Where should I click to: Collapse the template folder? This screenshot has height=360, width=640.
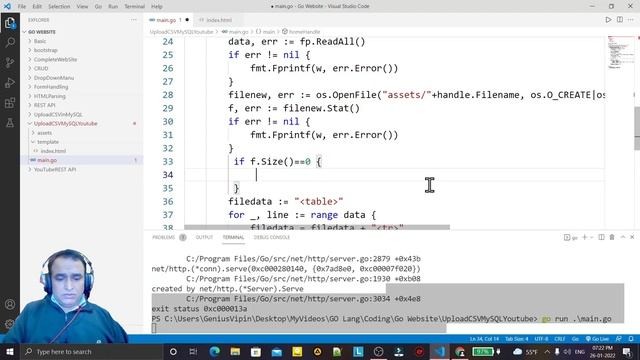tap(48, 142)
